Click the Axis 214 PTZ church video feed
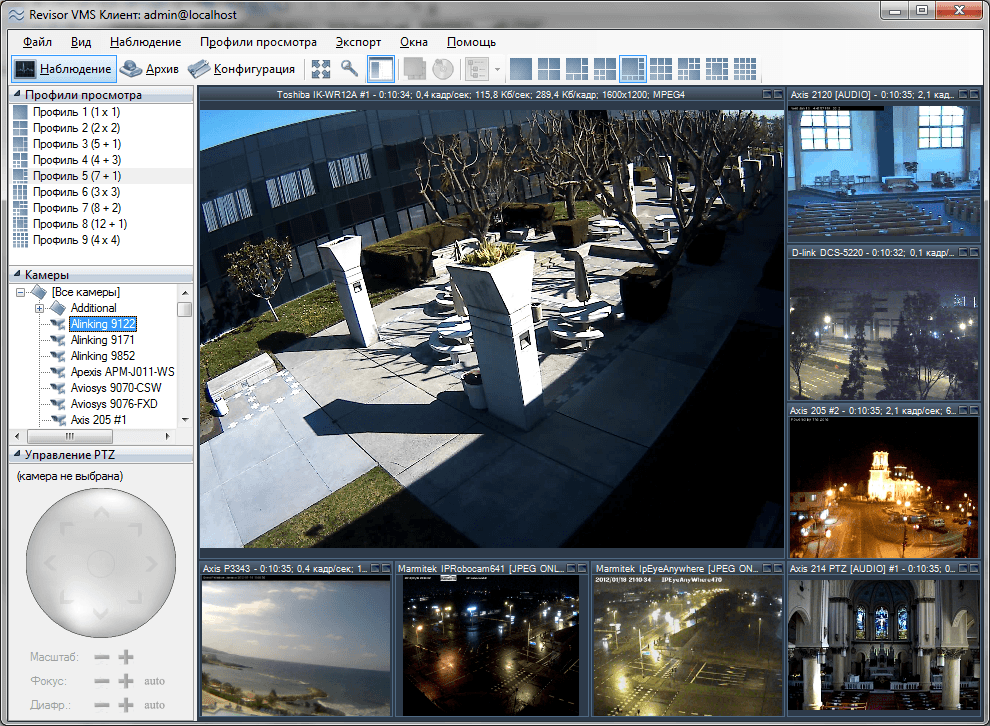990x726 pixels. (x=883, y=645)
